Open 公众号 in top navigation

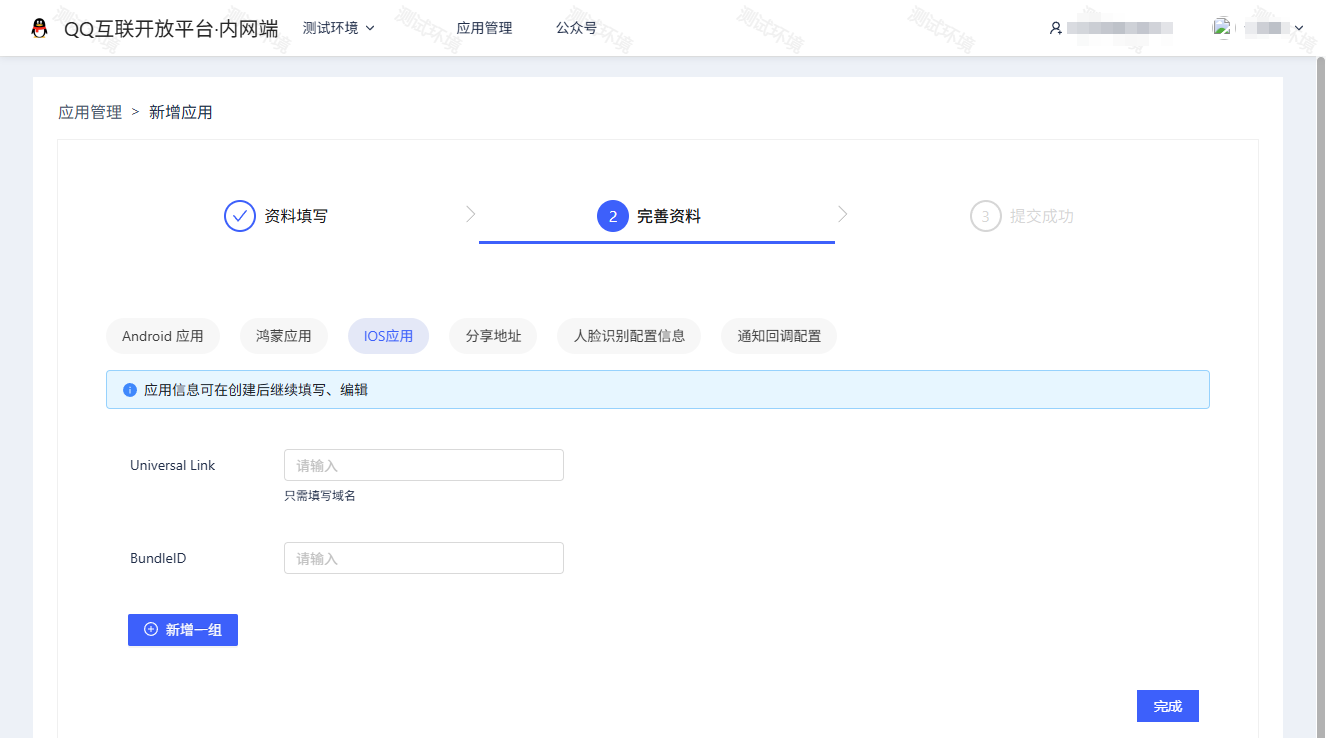tap(576, 28)
